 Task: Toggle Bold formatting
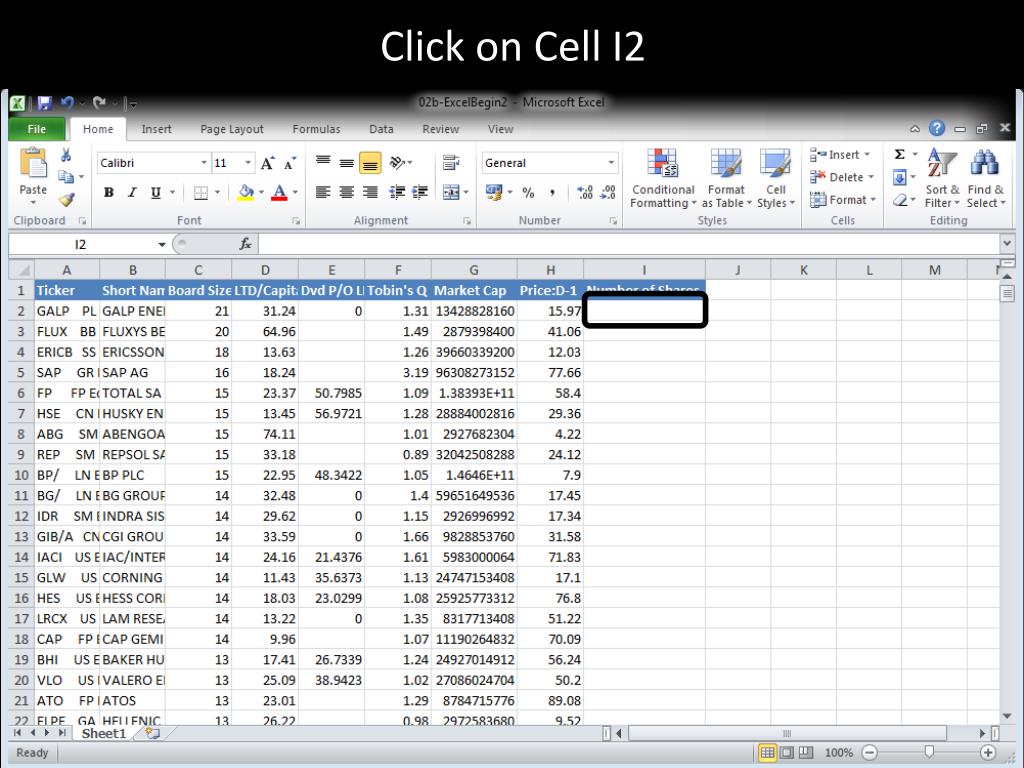tap(109, 193)
